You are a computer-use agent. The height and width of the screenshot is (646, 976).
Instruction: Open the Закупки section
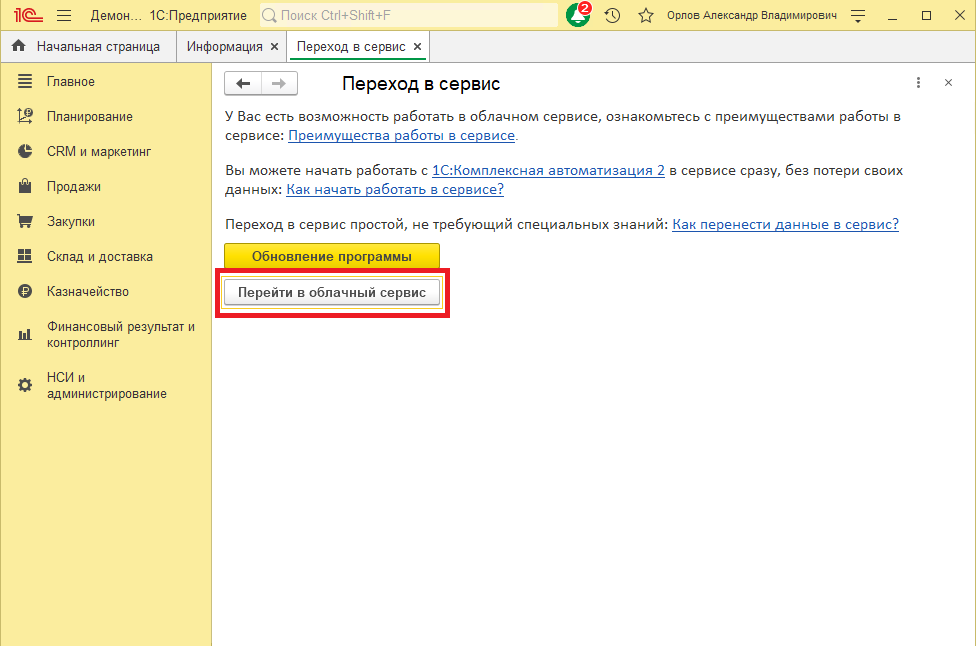tap(71, 222)
